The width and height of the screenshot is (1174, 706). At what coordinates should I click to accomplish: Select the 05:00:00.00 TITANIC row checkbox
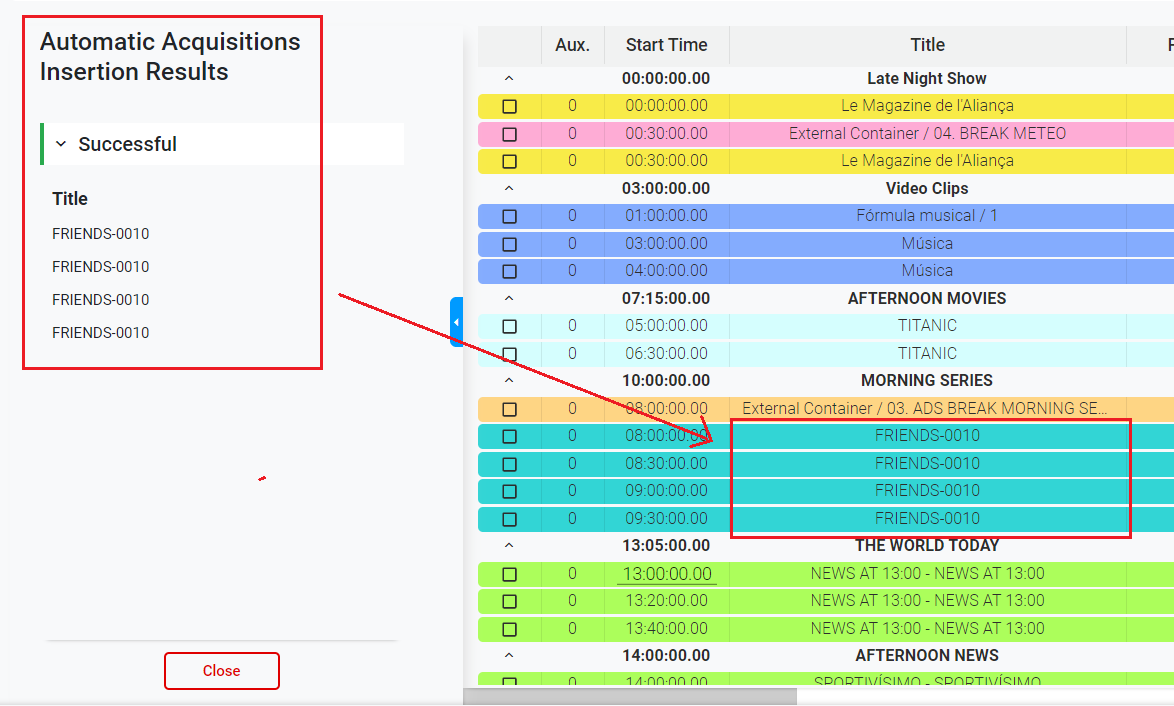[x=509, y=326]
